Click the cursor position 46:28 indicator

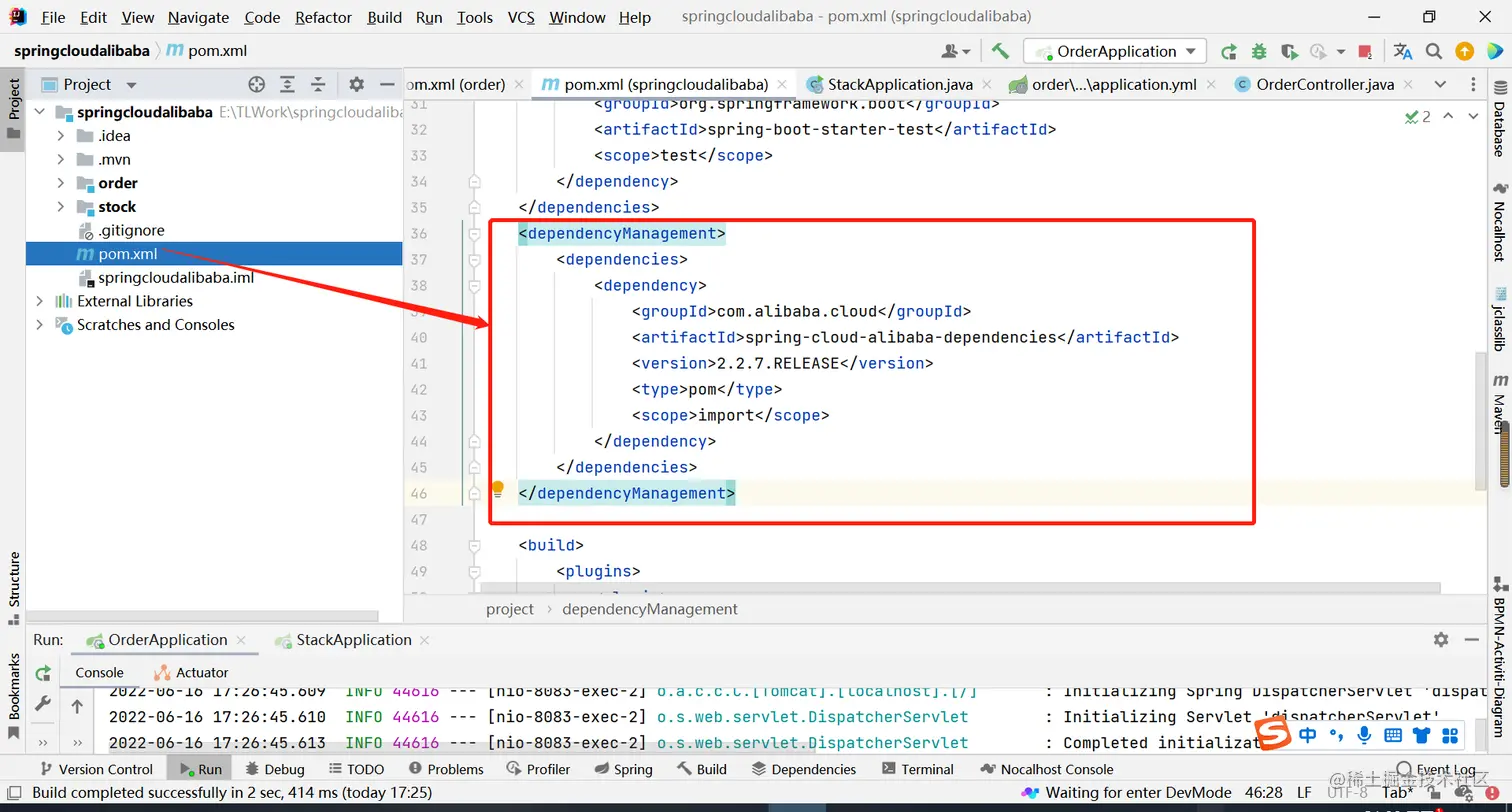pos(1262,793)
